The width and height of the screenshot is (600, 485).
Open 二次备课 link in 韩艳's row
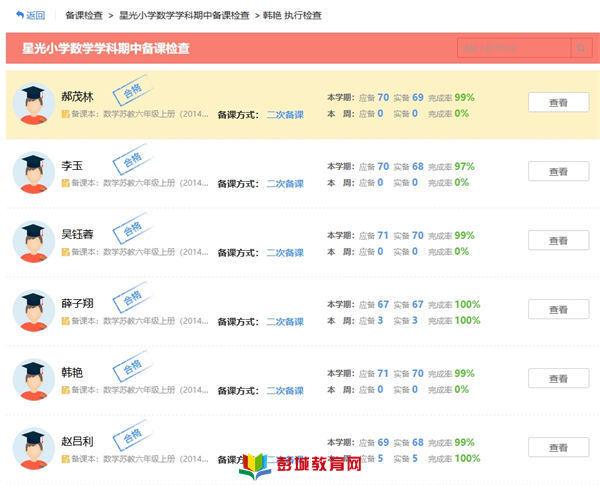point(285,391)
